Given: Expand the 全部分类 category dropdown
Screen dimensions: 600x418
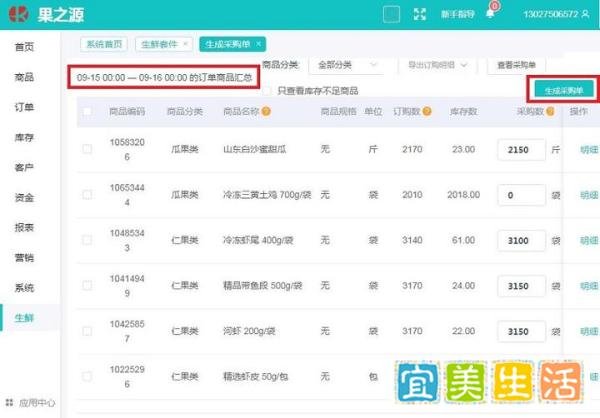Looking at the screenshot, I should click(346, 65).
